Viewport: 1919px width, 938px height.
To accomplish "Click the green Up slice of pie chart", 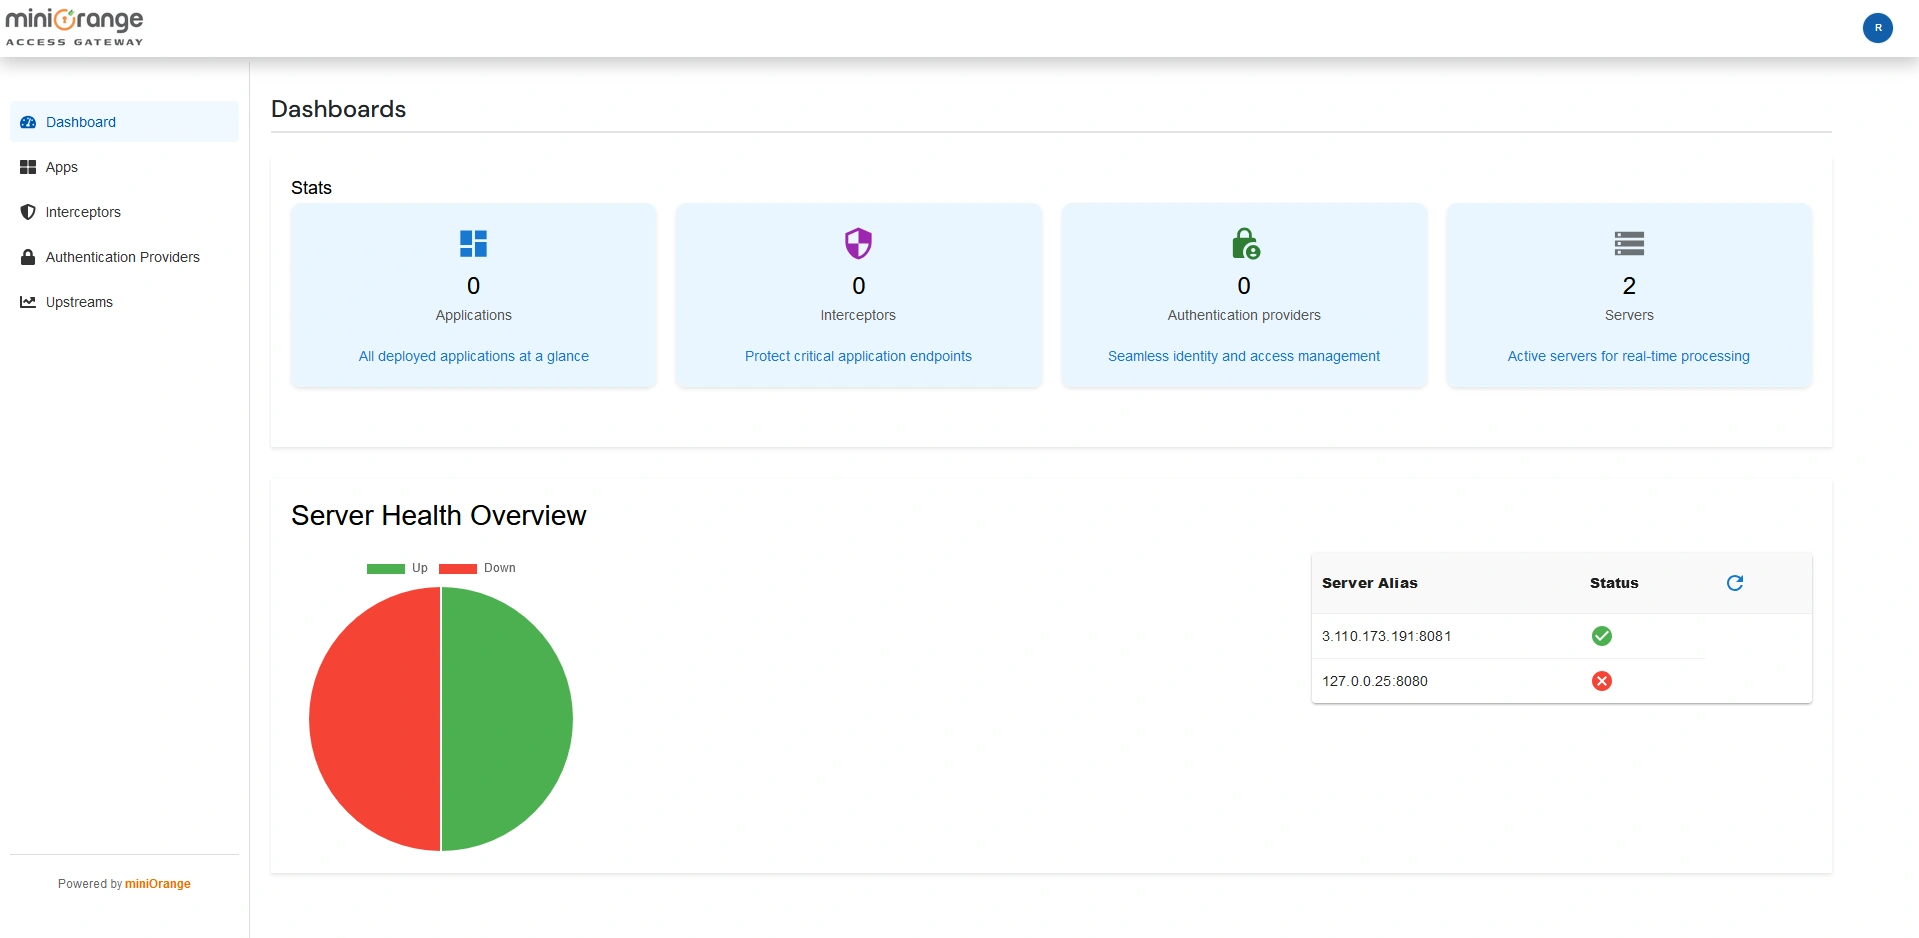I will [507, 719].
